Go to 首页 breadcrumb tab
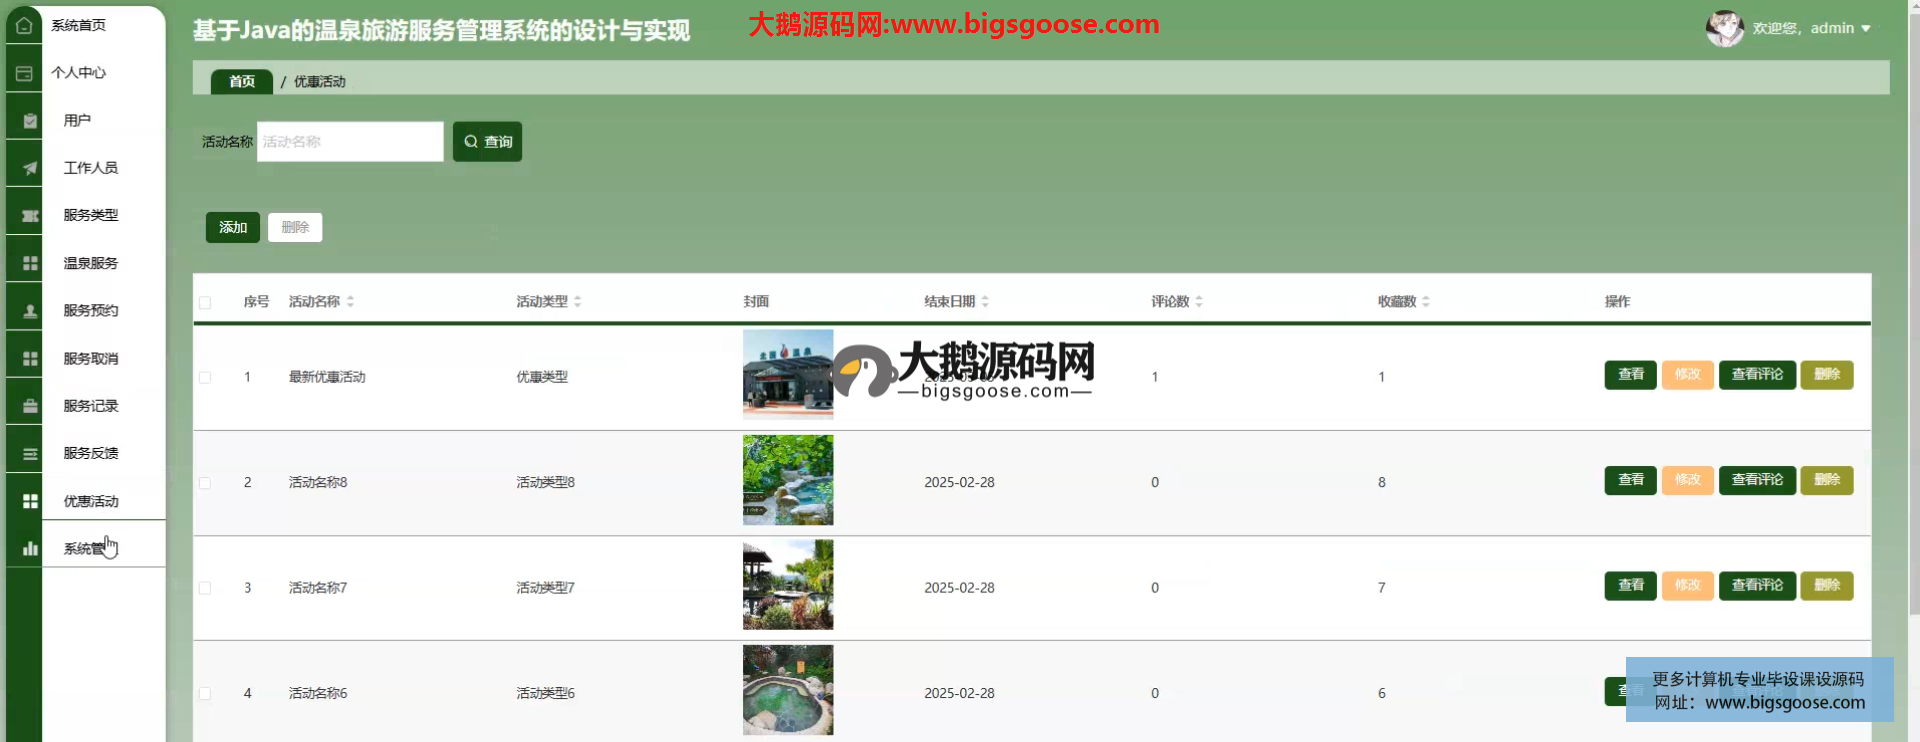Screen dimensions: 1920x742 tap(242, 82)
